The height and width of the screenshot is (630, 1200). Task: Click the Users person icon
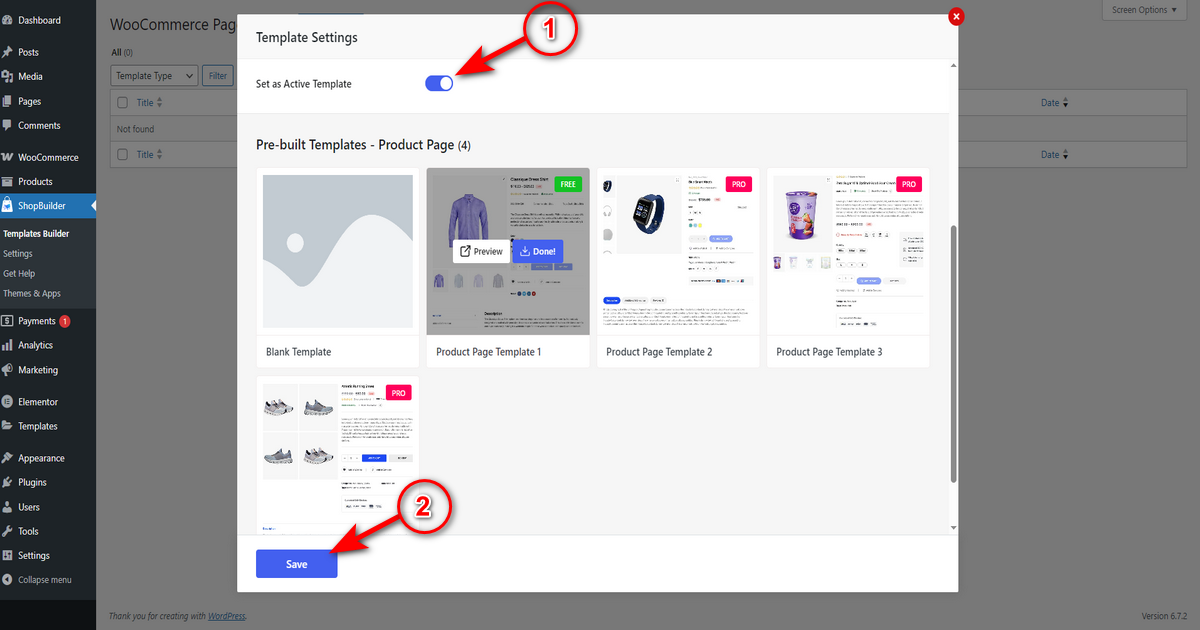point(8,507)
